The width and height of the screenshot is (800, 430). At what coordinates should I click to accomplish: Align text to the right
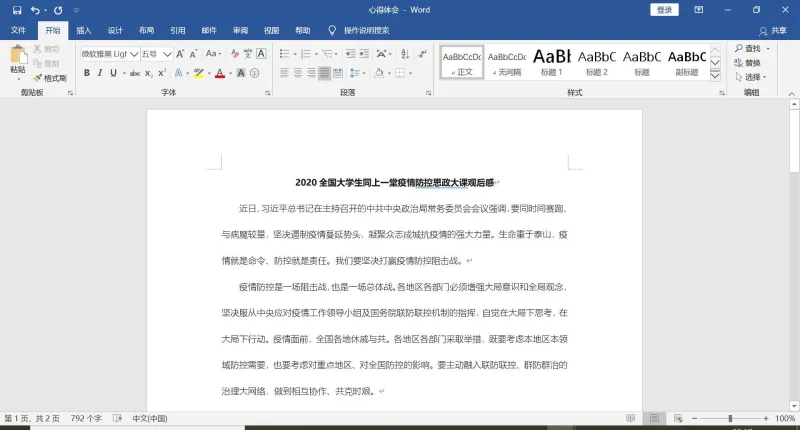(x=311, y=73)
